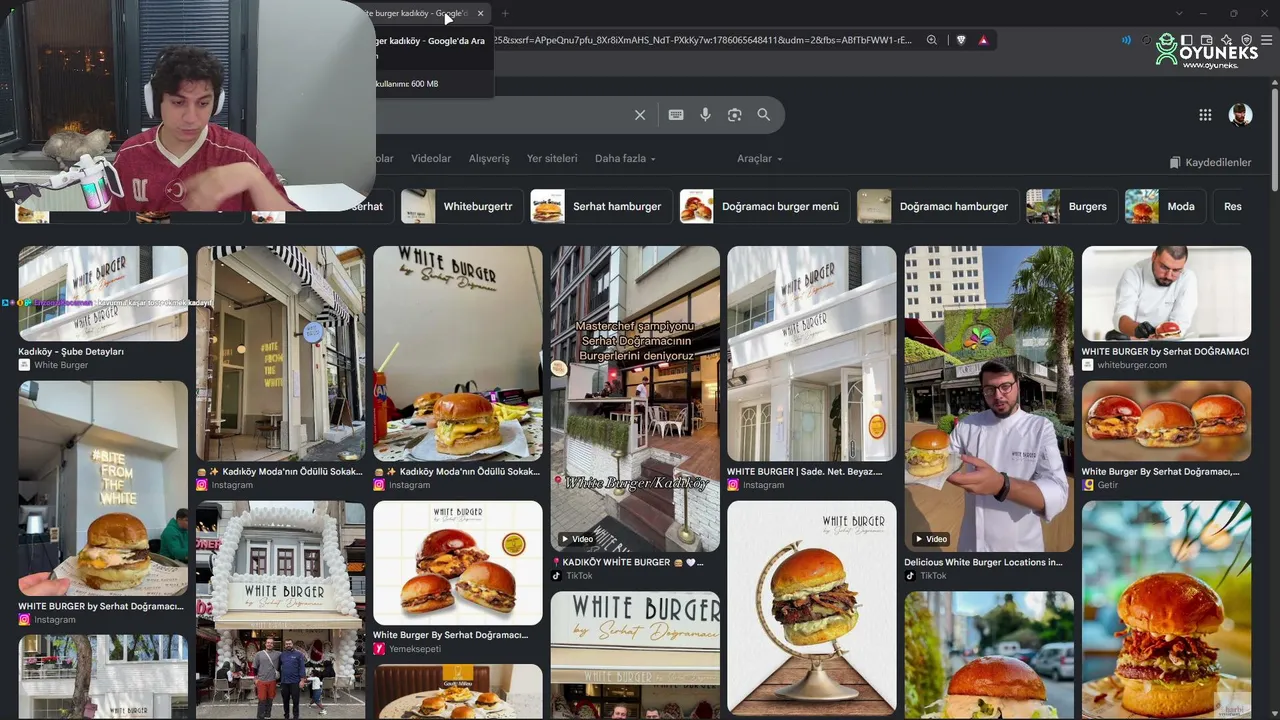The height and width of the screenshot is (720, 1280).
Task: Open the three burgers Yemeksepeti image
Action: point(458,563)
